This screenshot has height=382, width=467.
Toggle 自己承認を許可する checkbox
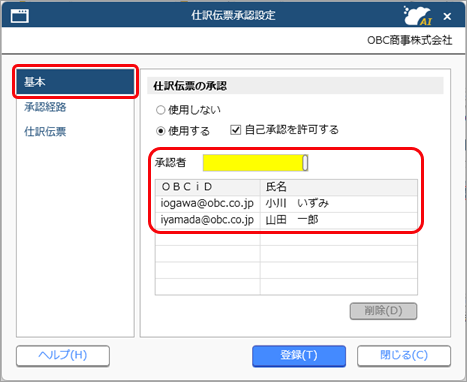pyautogui.click(x=235, y=130)
